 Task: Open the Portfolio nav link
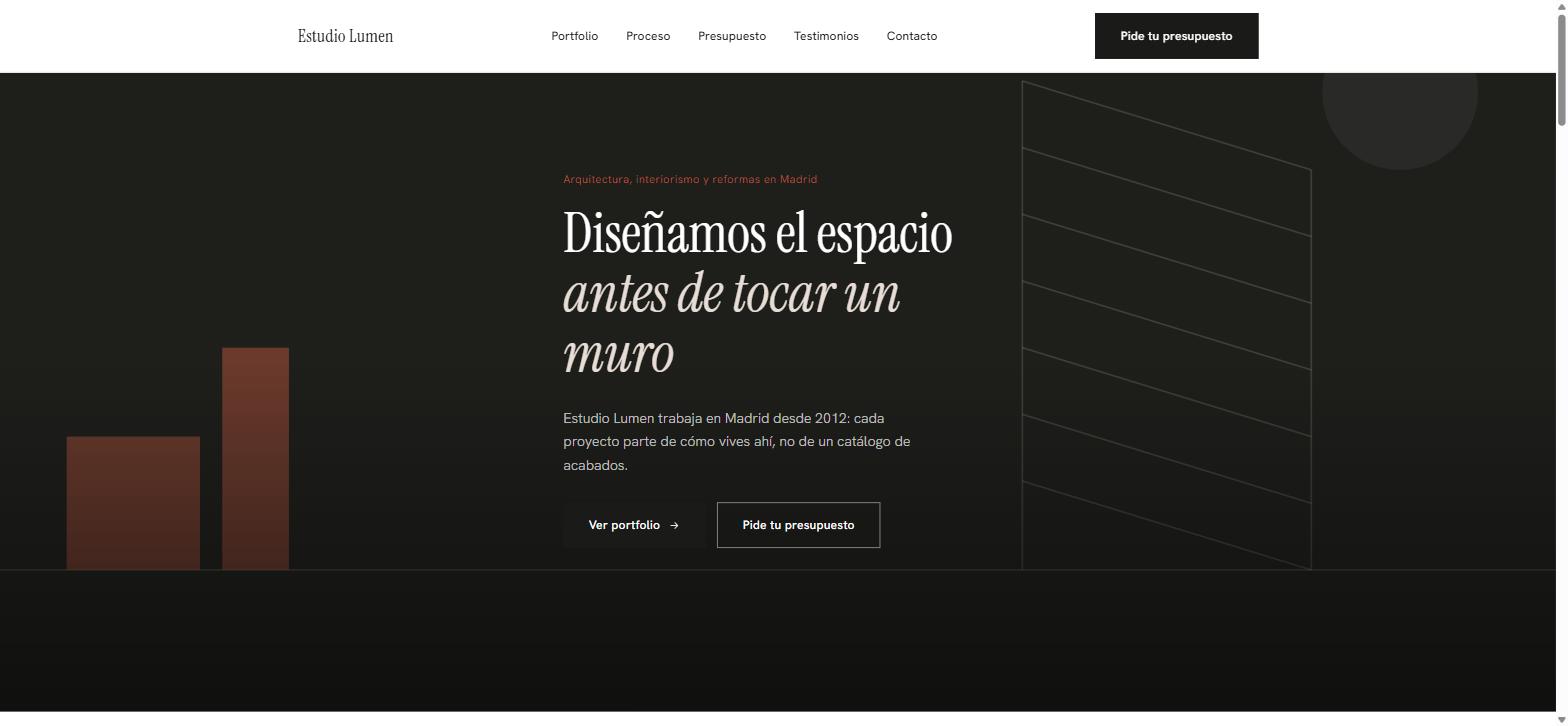pos(574,36)
